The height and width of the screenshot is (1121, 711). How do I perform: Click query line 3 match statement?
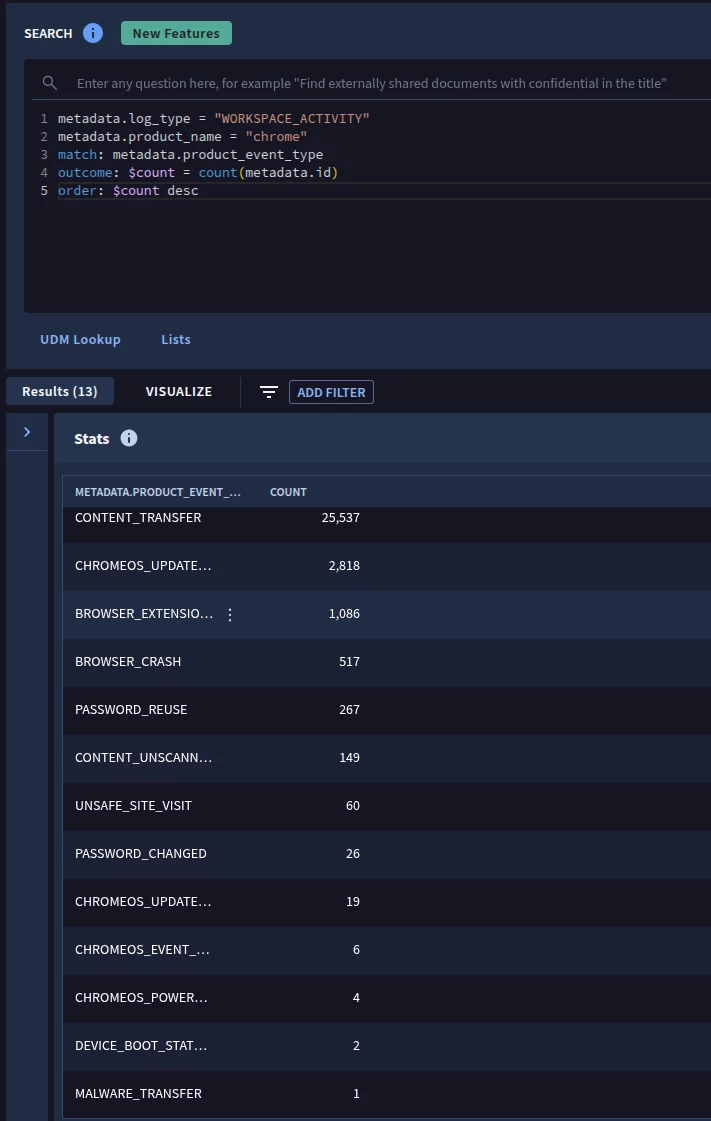(x=190, y=154)
